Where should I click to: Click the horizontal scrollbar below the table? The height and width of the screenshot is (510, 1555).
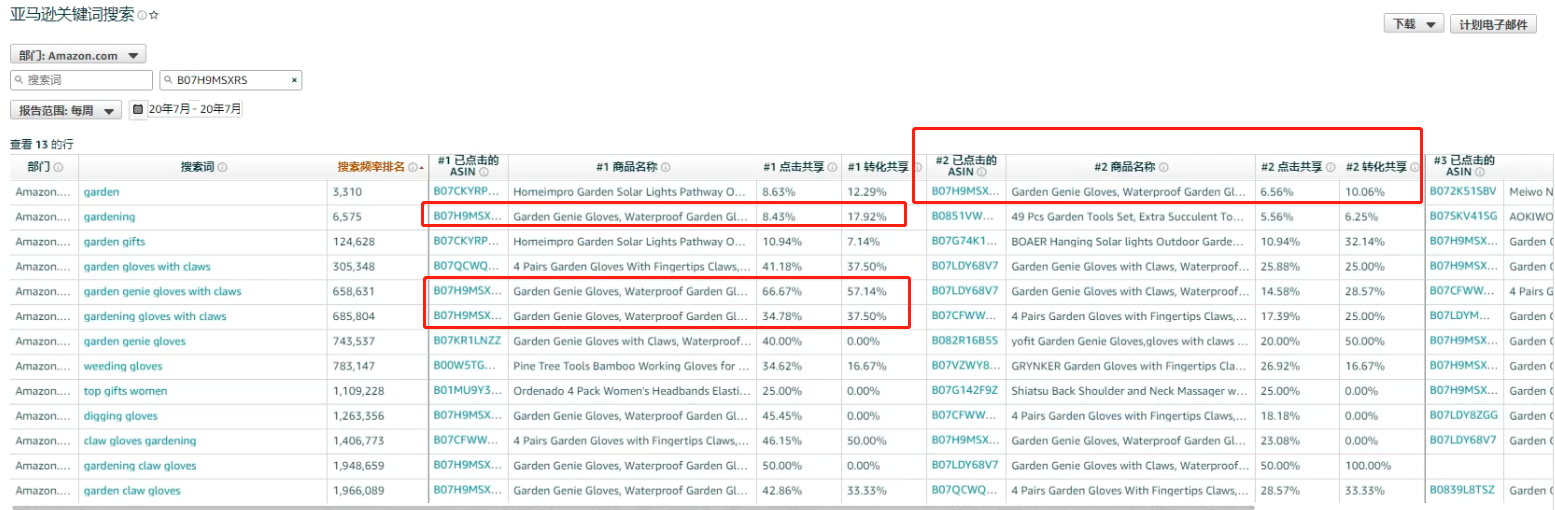[400, 507]
